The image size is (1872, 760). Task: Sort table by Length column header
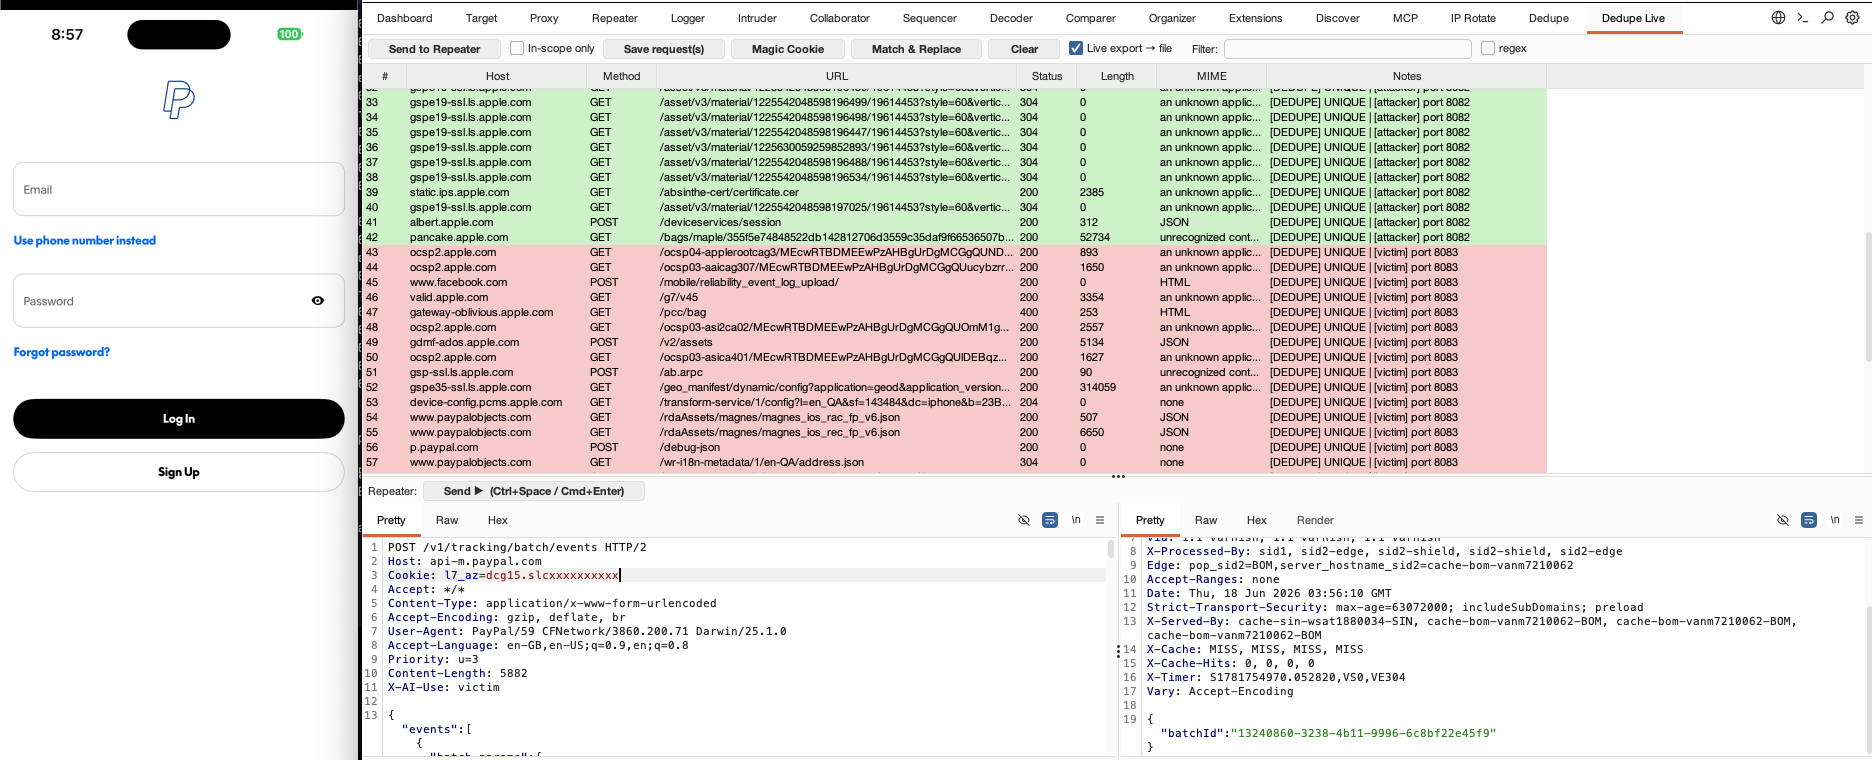1117,76
